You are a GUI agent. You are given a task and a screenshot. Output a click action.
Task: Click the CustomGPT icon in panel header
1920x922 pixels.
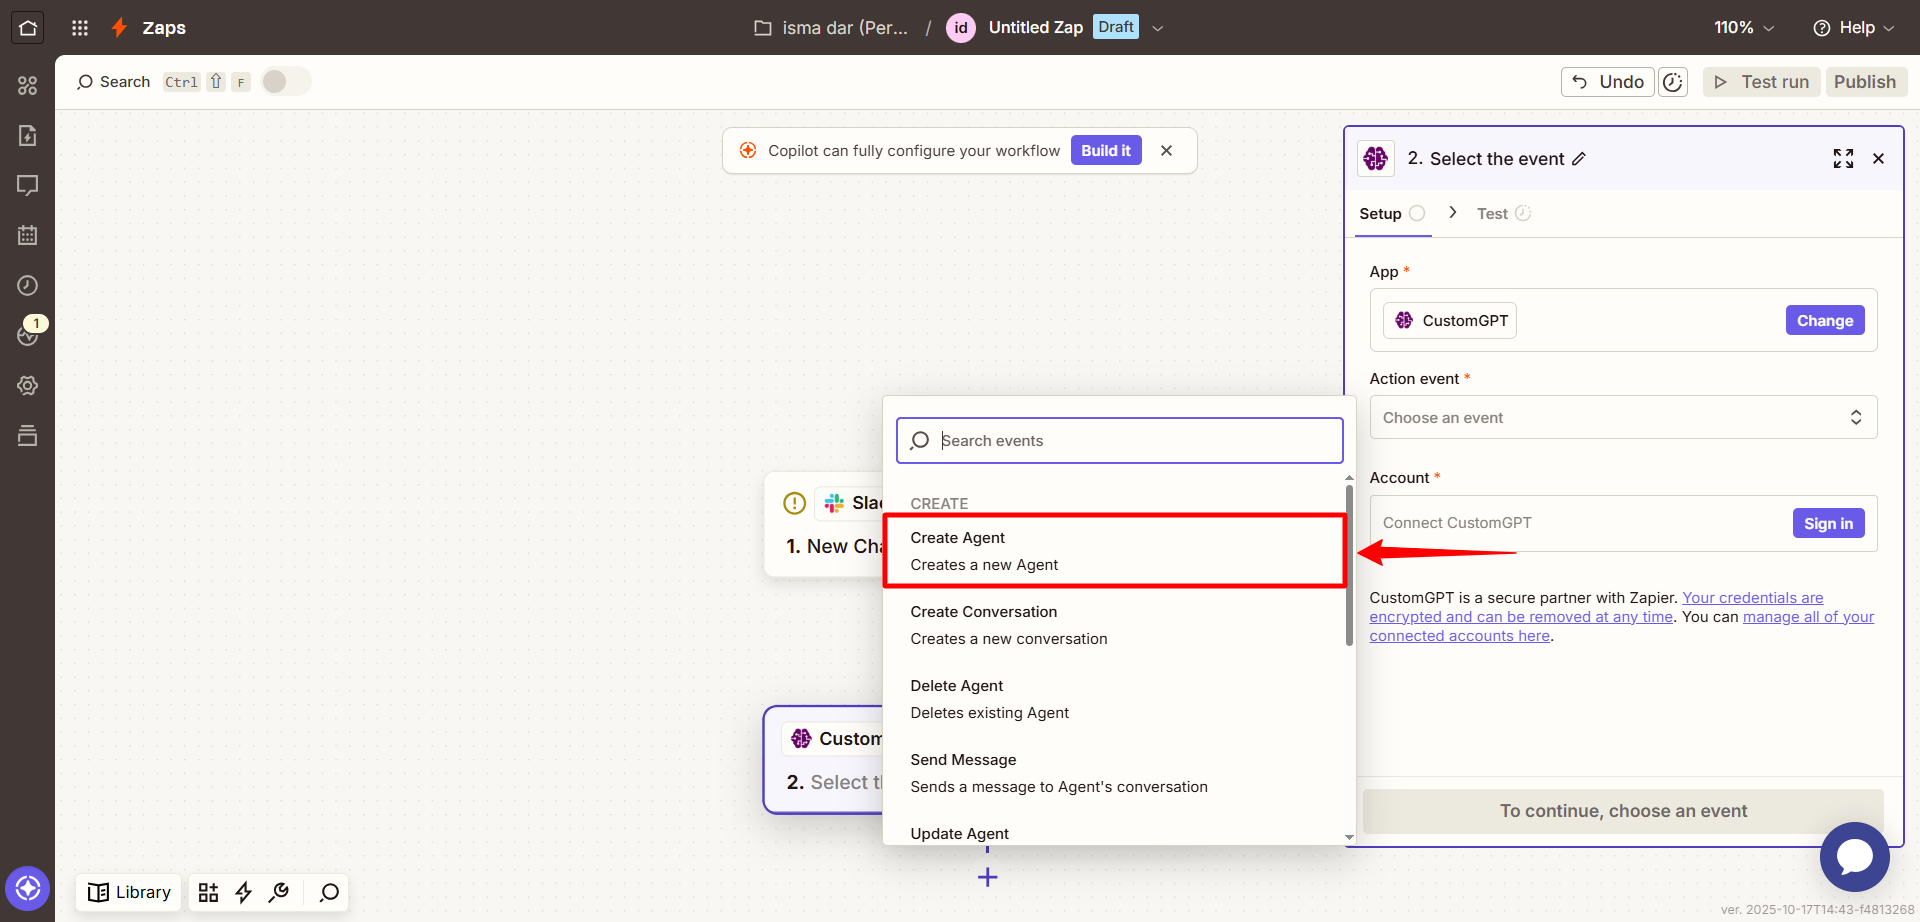(x=1376, y=158)
